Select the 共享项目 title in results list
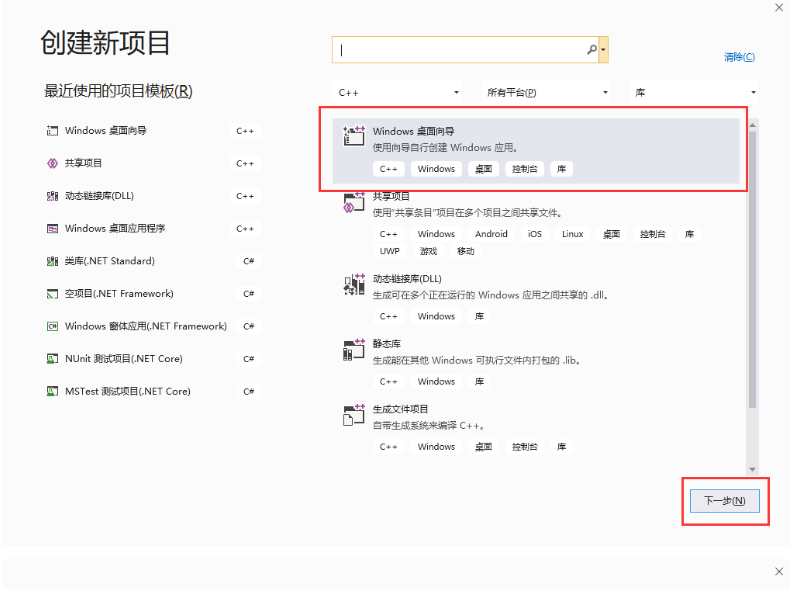790x589 pixels. [x=391, y=197]
